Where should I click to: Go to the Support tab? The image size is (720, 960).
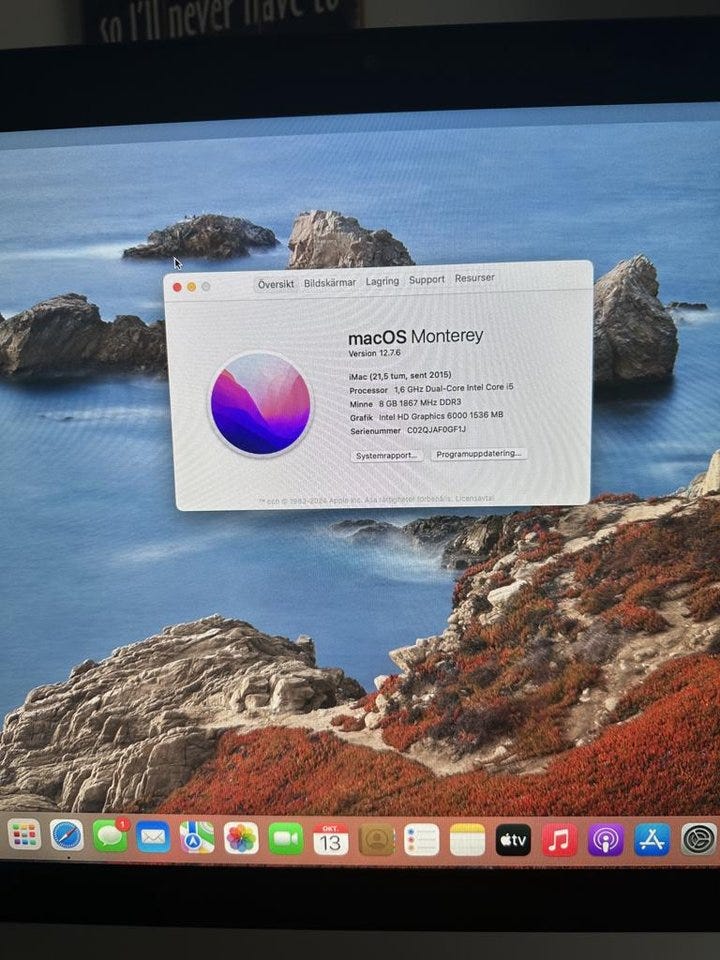pos(427,279)
